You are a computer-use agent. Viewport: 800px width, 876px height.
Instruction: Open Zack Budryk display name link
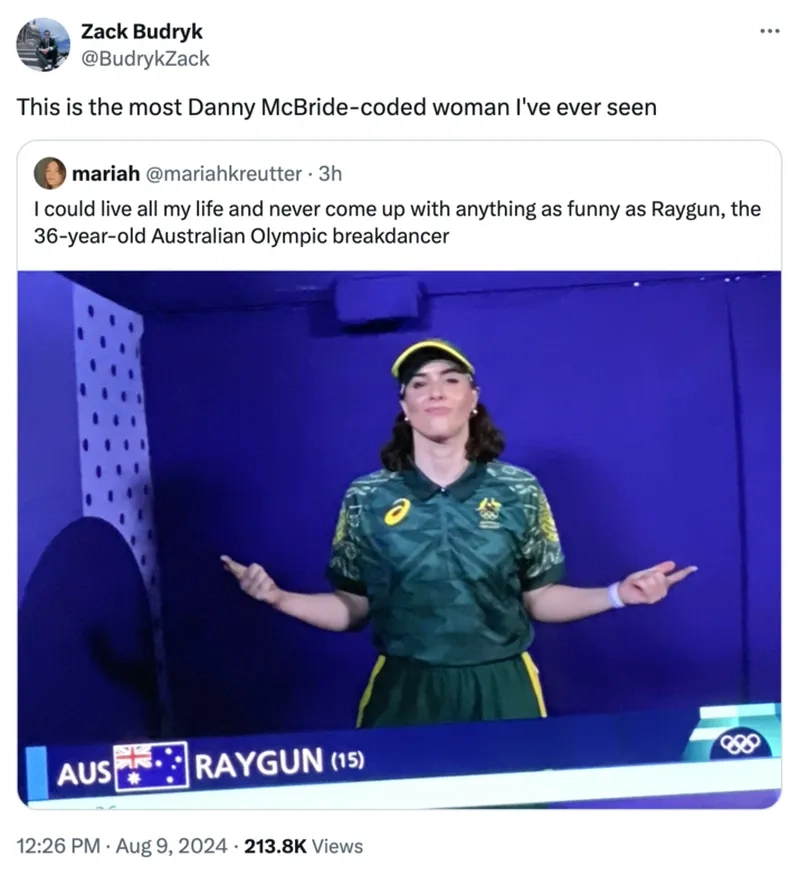coord(142,31)
